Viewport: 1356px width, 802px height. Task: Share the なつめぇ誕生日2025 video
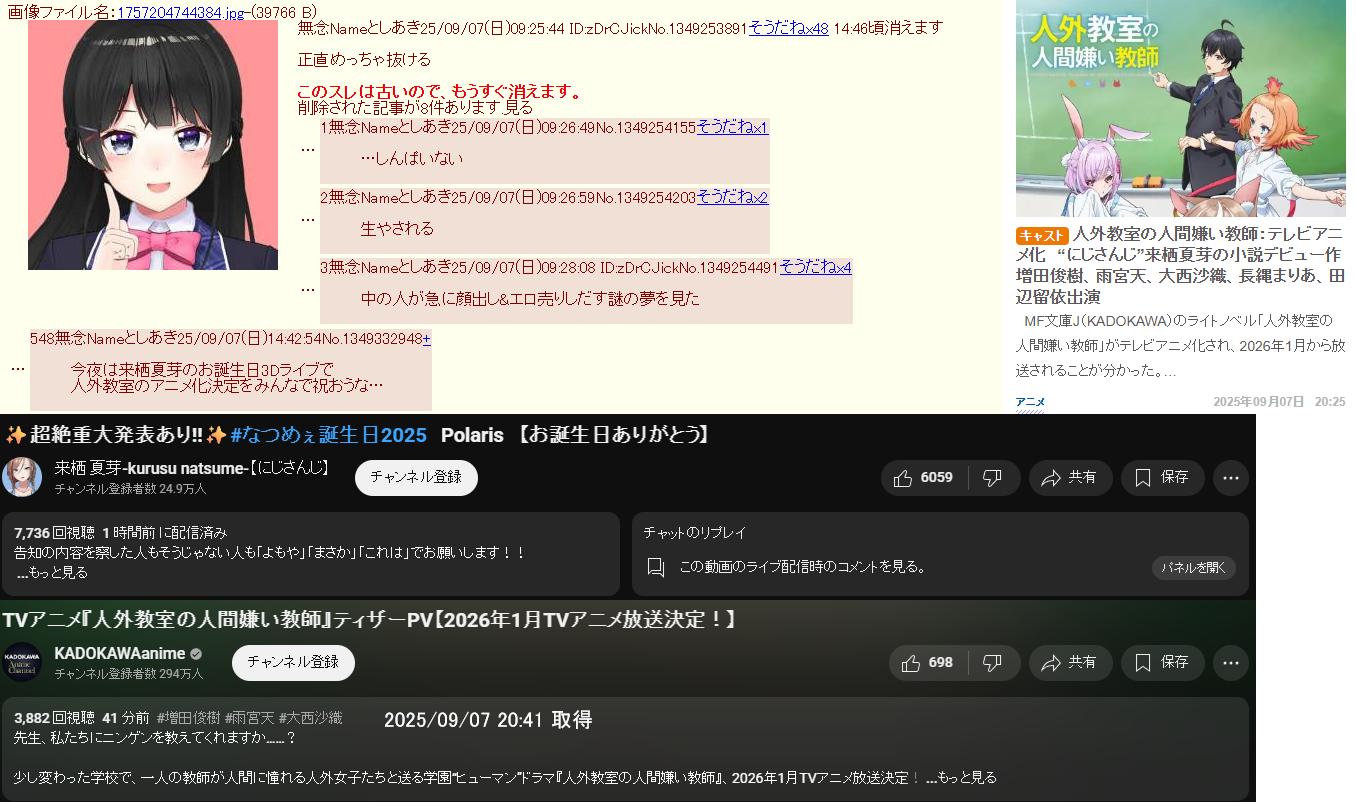click(x=1069, y=478)
